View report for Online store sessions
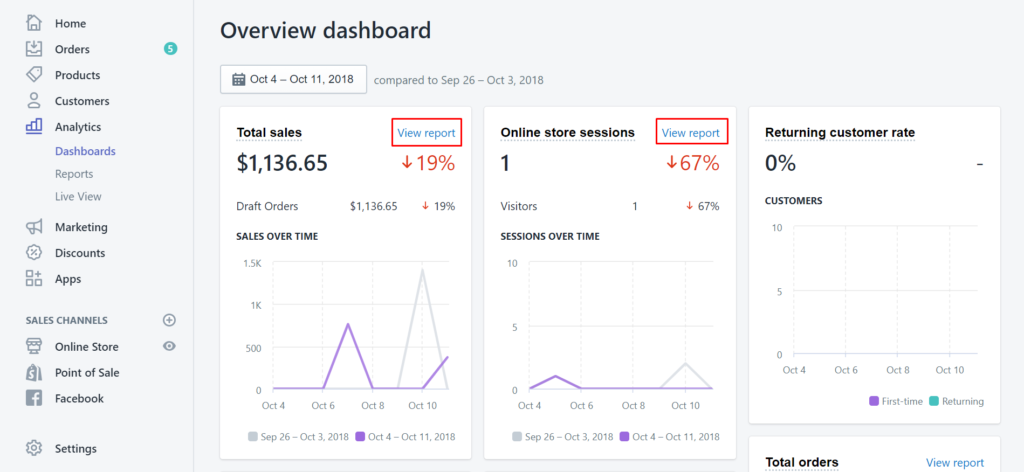The height and width of the screenshot is (472, 1024). point(691,133)
